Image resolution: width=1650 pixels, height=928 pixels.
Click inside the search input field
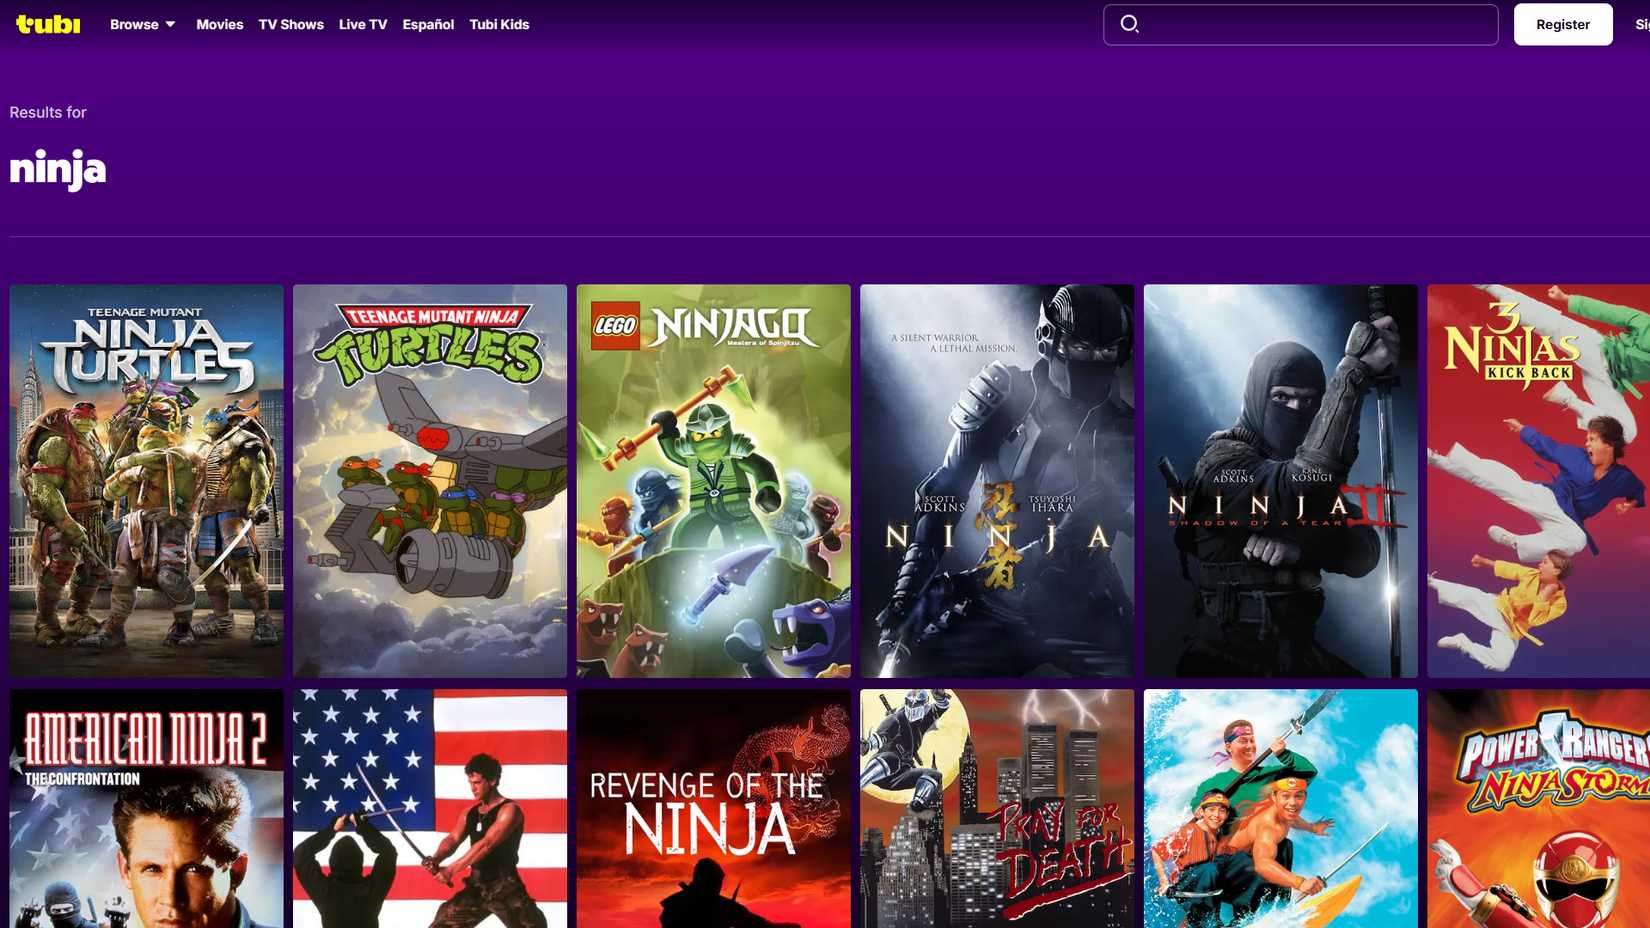[1300, 24]
